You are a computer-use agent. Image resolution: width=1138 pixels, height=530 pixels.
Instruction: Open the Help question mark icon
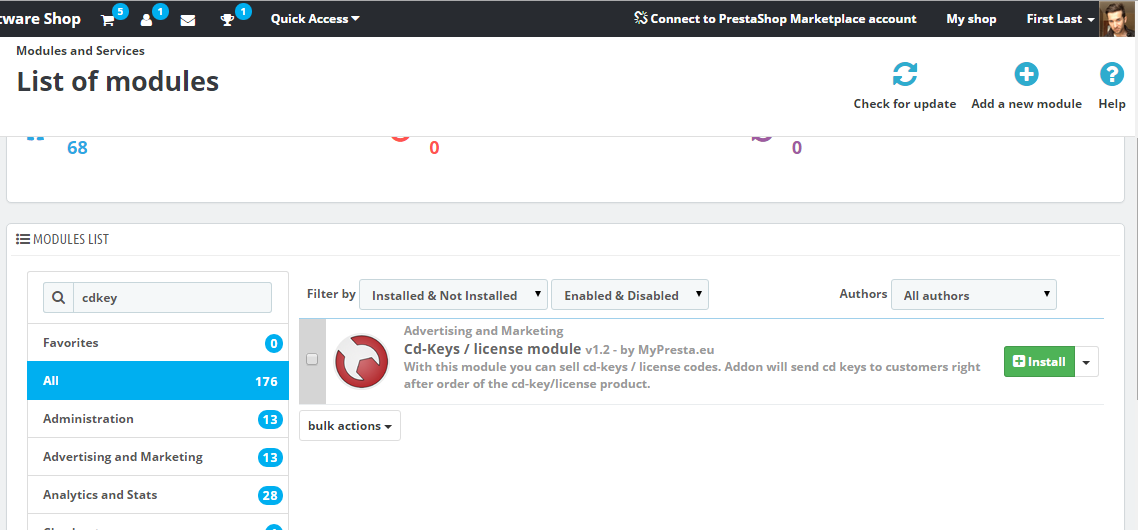1111,75
